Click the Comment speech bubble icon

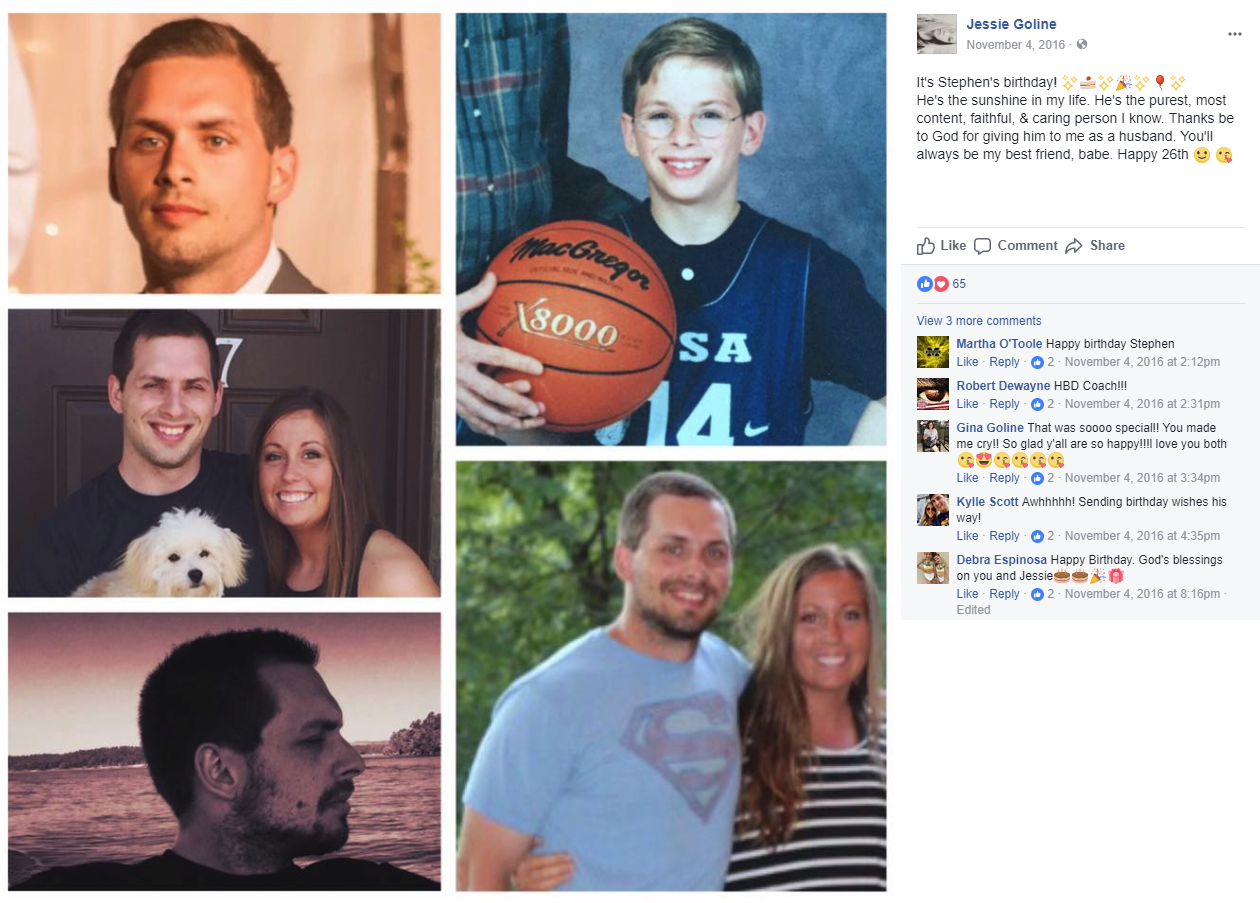coord(983,246)
